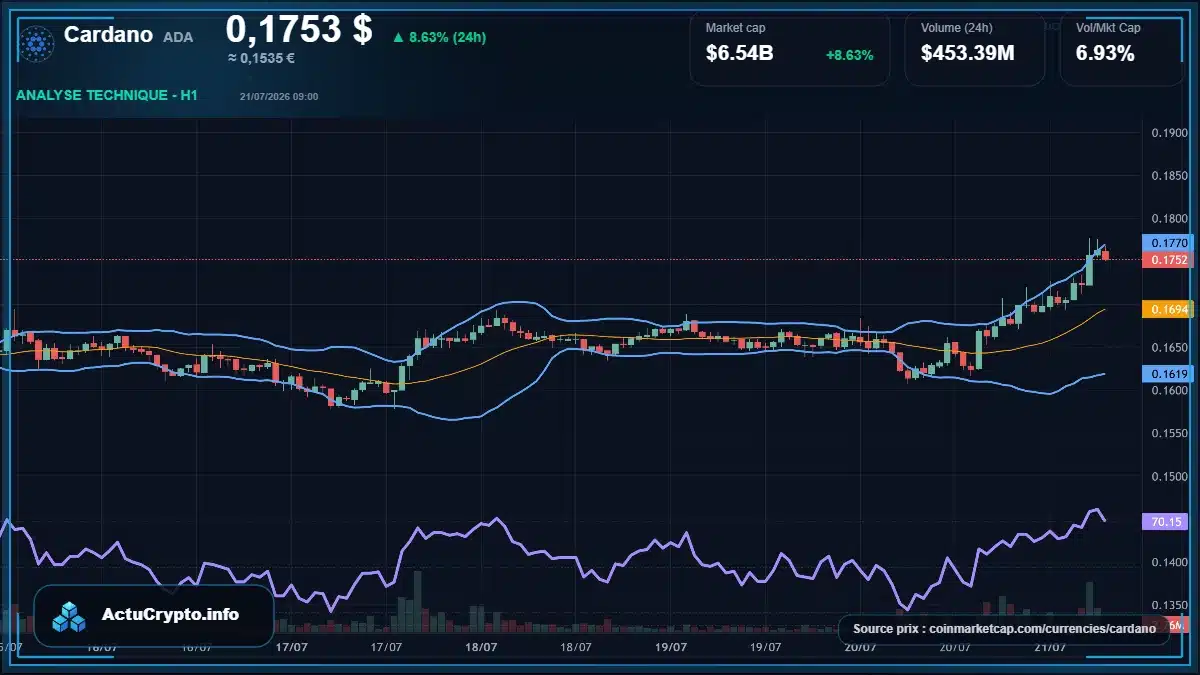Click the 0.1350 price axis label
The height and width of the screenshot is (675, 1200).
1169,606
